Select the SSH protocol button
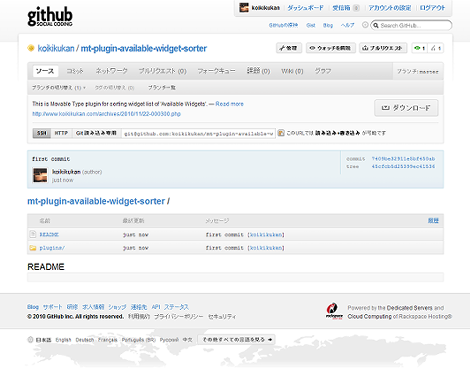This screenshot has width=470, height=368. click(x=42, y=133)
